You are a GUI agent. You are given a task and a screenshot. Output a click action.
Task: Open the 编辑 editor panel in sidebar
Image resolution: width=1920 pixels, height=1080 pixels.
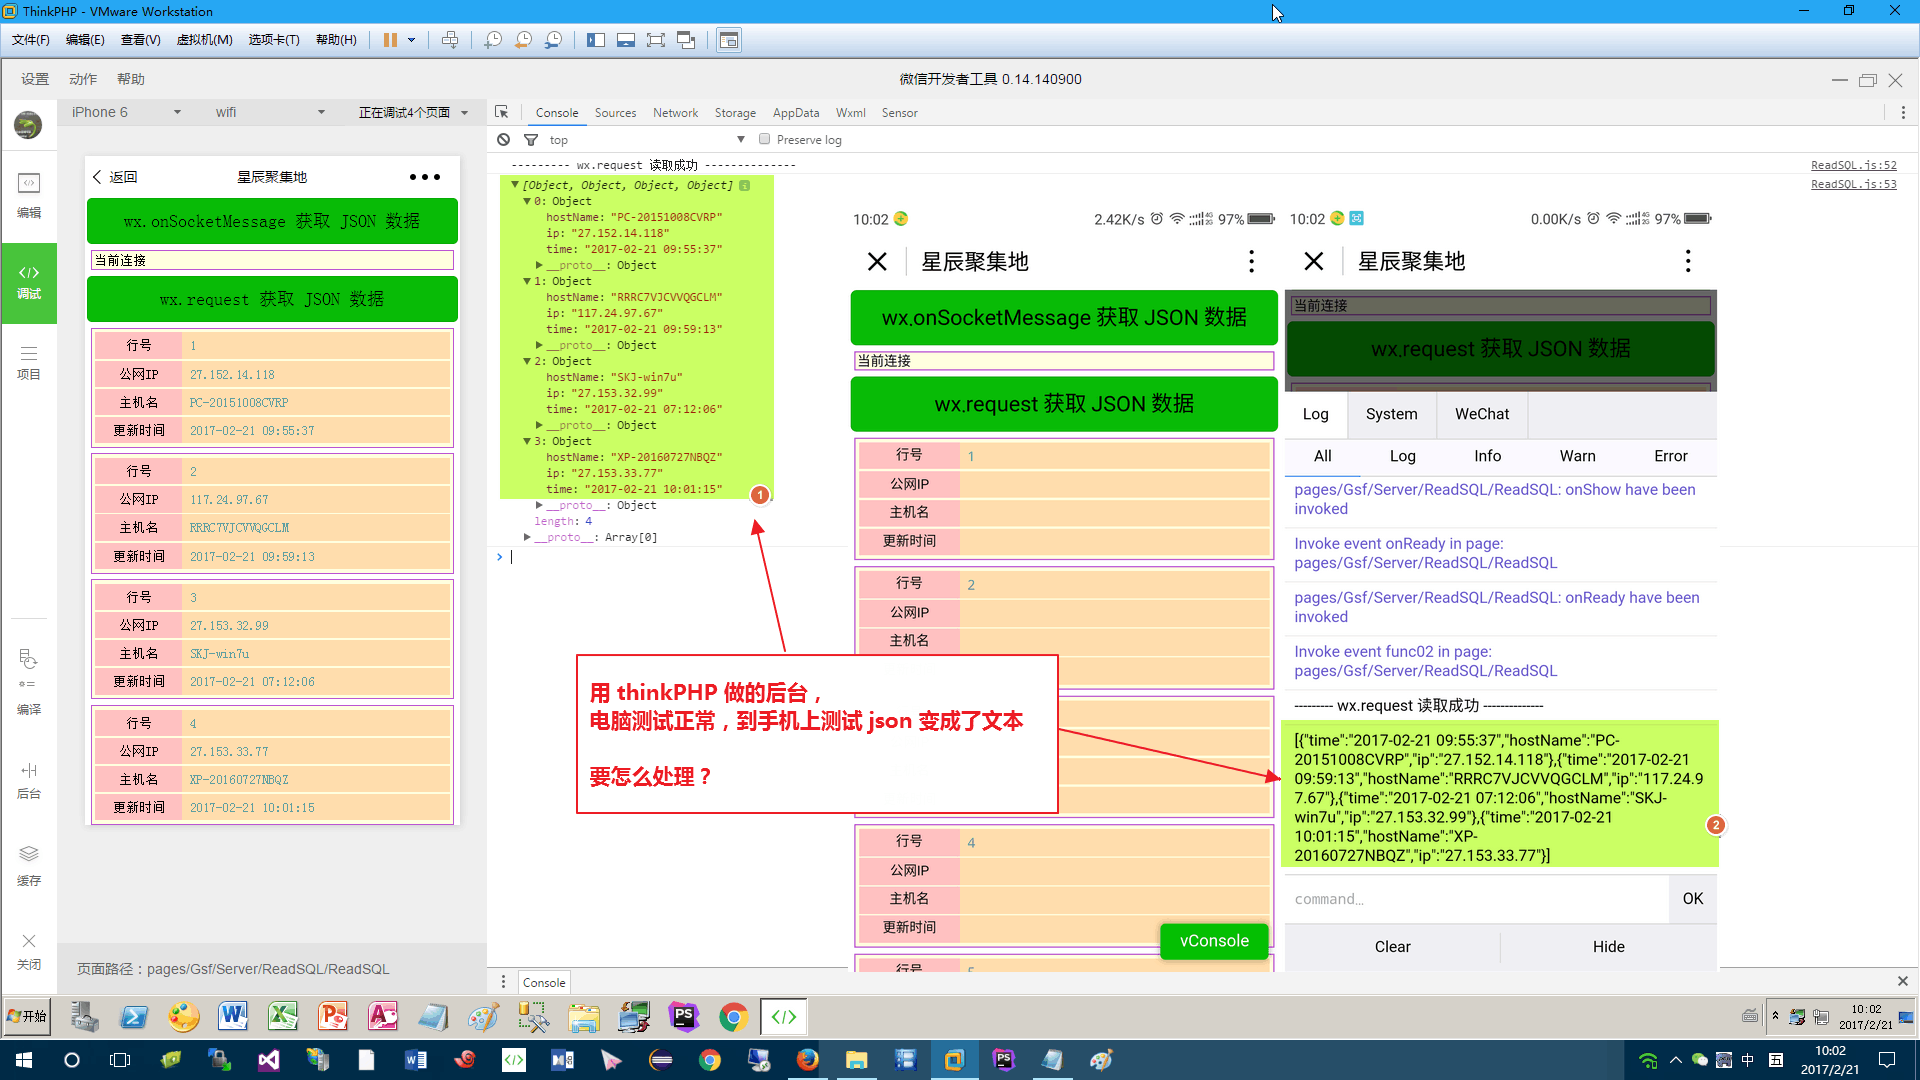coord(29,195)
